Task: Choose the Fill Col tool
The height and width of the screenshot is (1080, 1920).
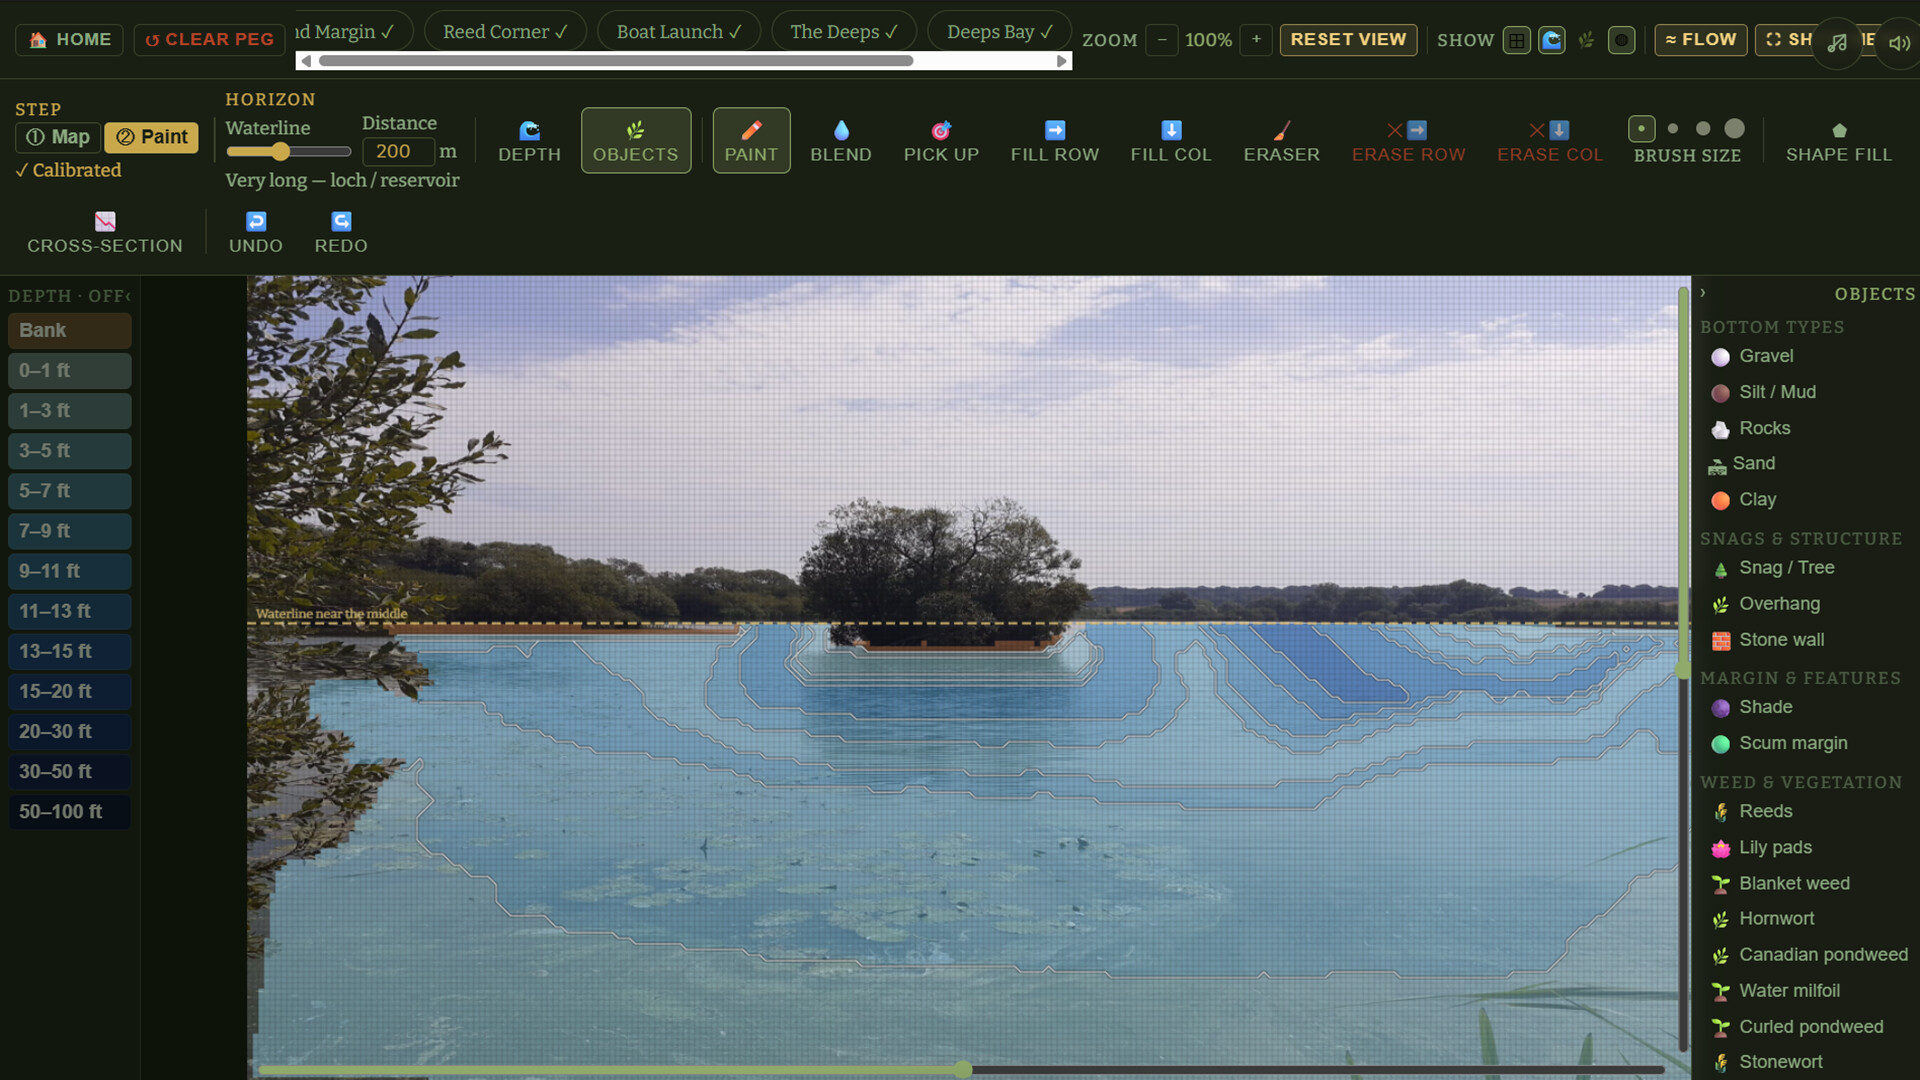Action: [1171, 141]
